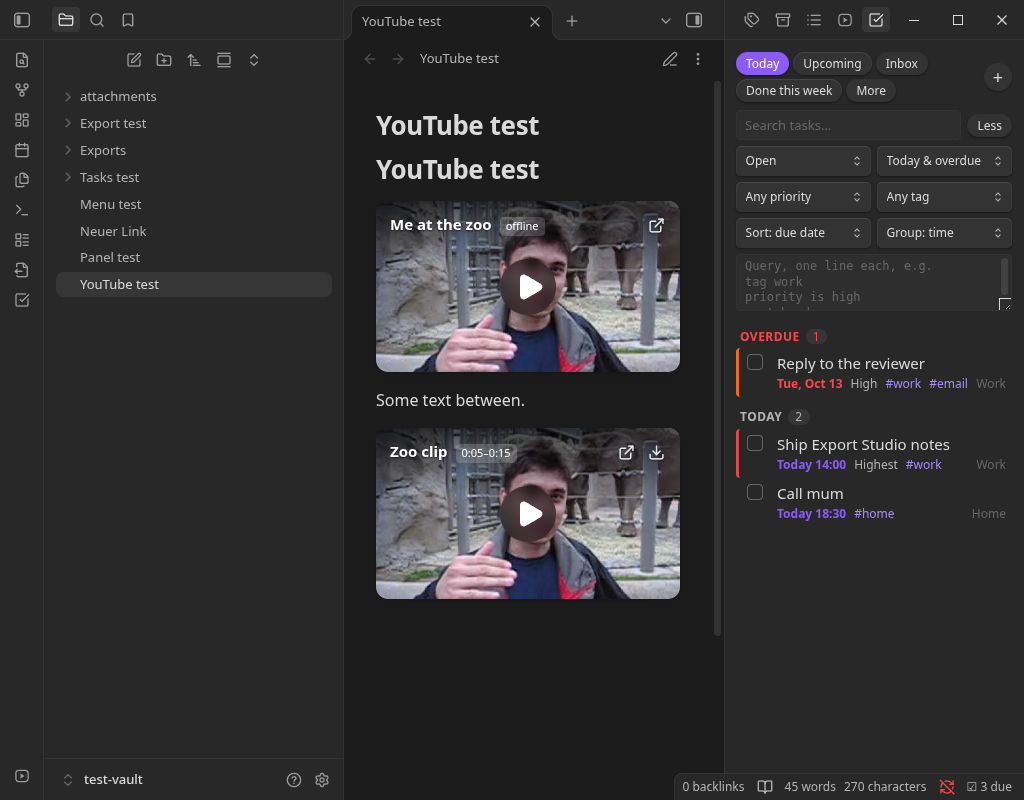Expand the Exports folder
1024x800 pixels.
pyautogui.click(x=68, y=150)
